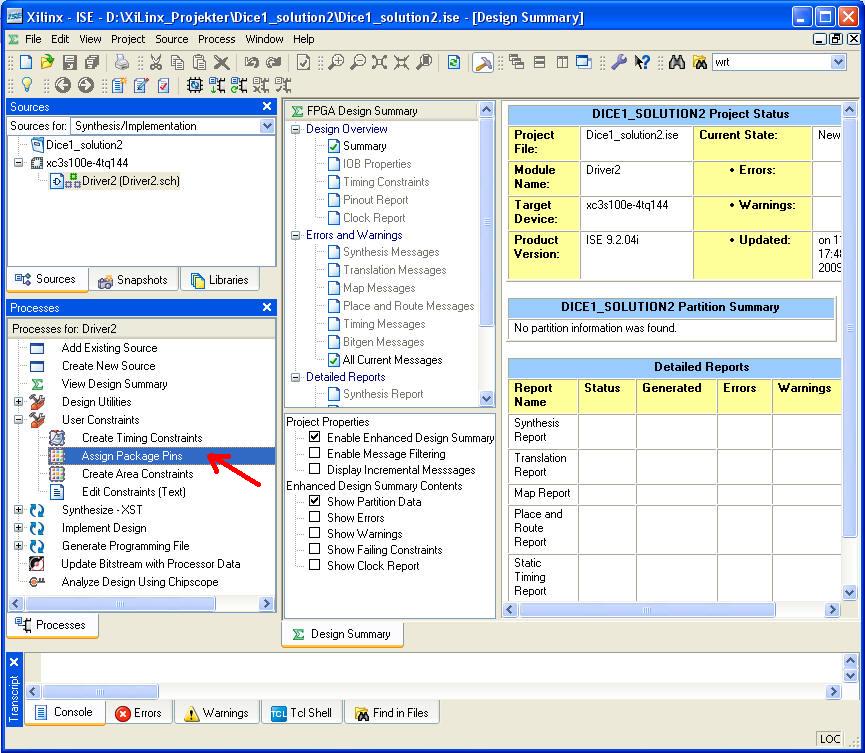
Task: Click the Undo arrow icon
Action: [252, 62]
